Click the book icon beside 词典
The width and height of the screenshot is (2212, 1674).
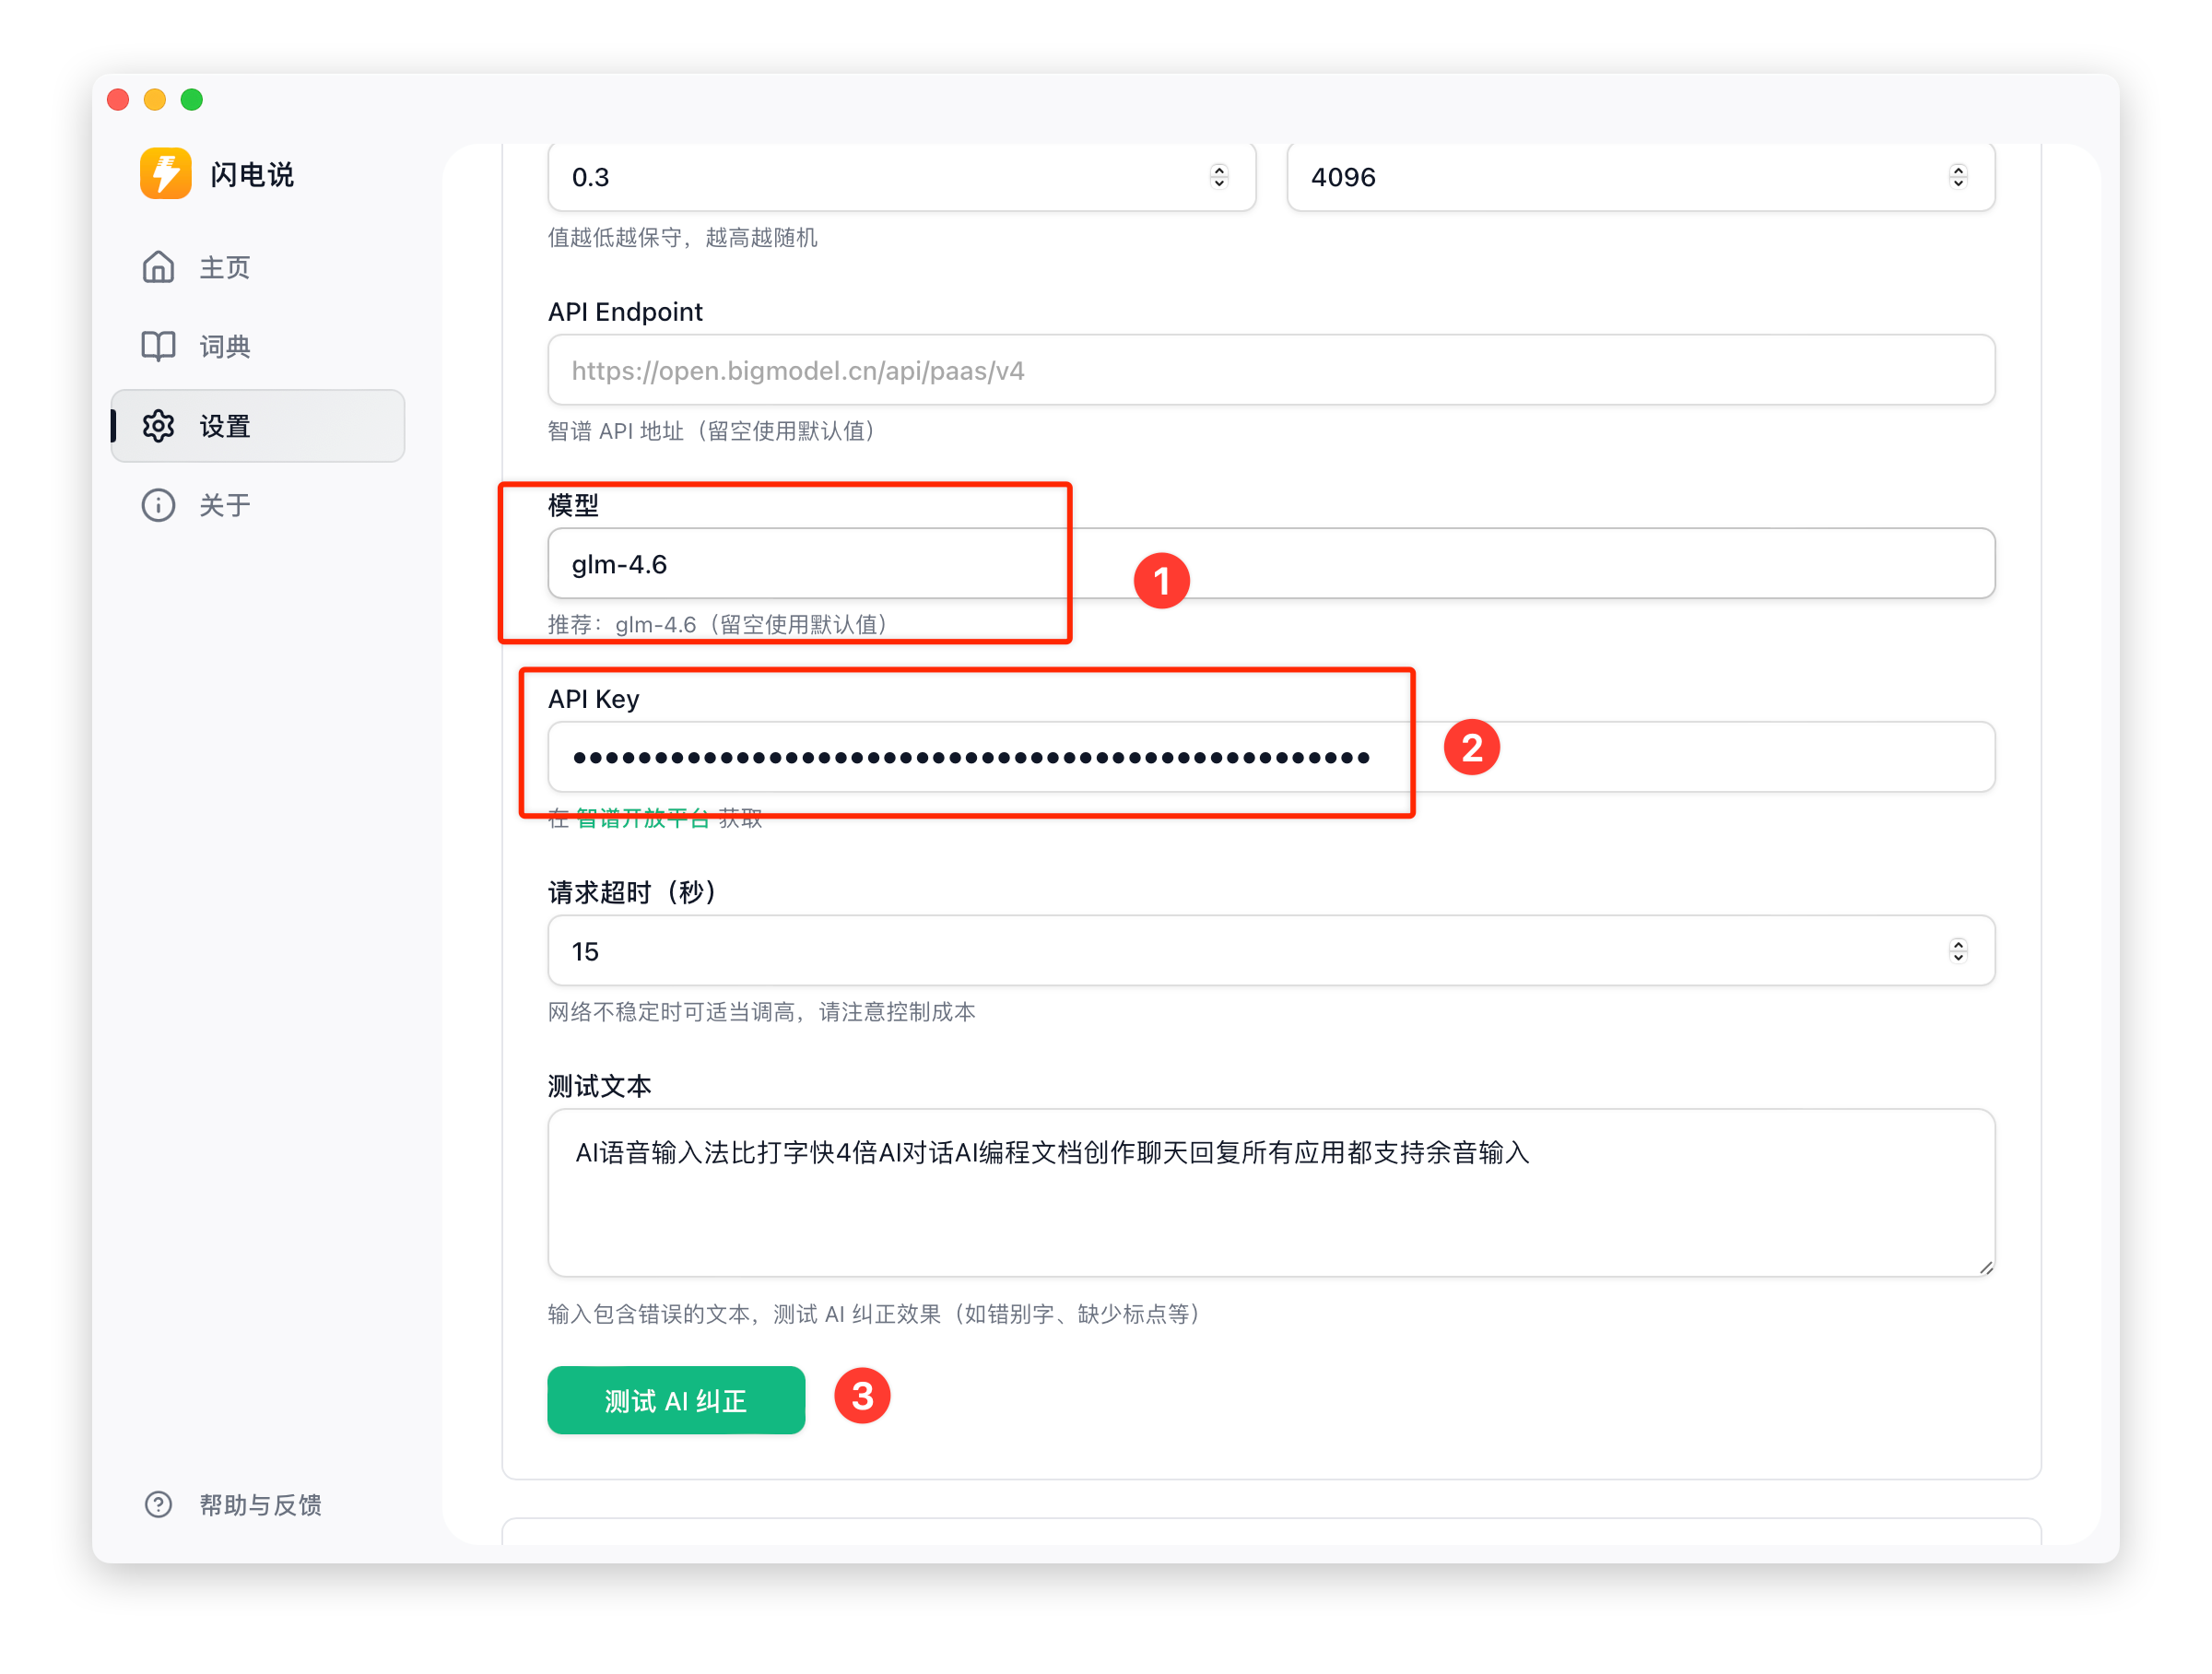158,346
